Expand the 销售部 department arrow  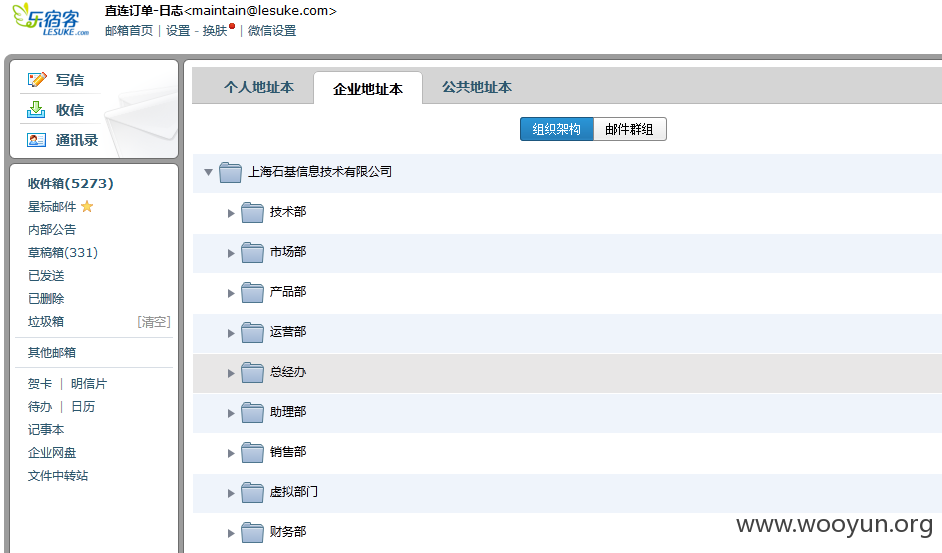click(x=231, y=454)
